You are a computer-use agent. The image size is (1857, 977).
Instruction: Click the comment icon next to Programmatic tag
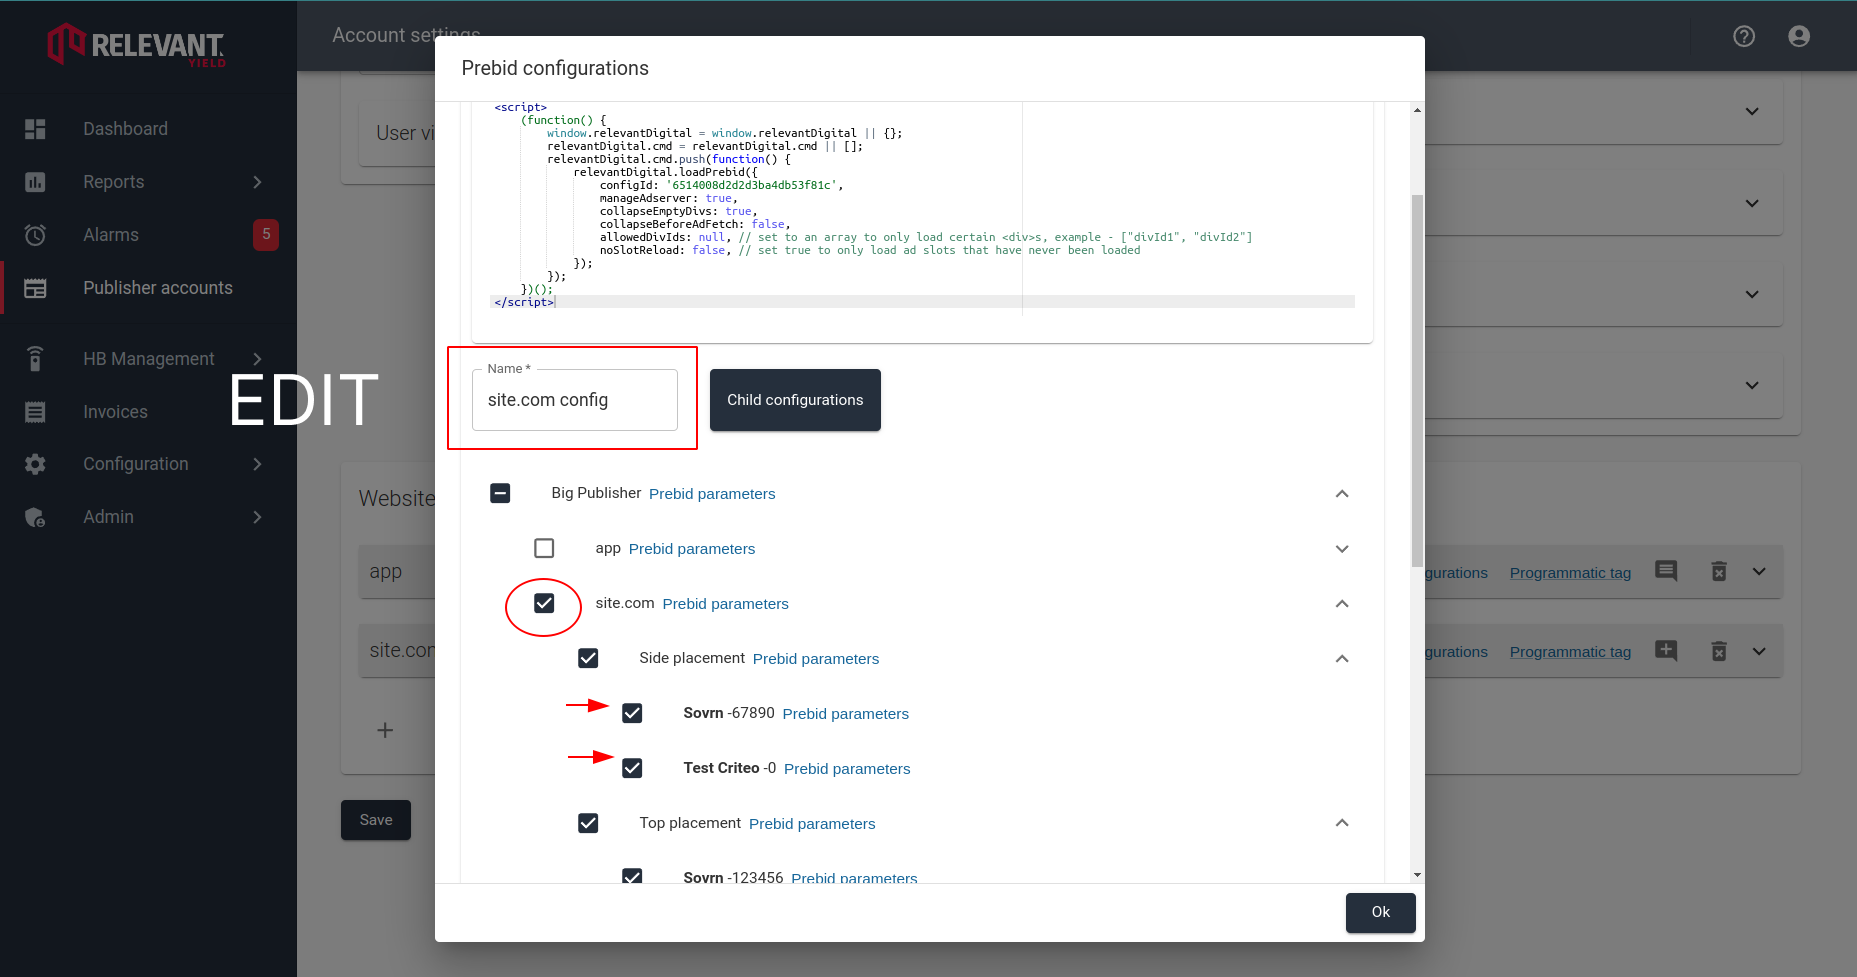1666,571
